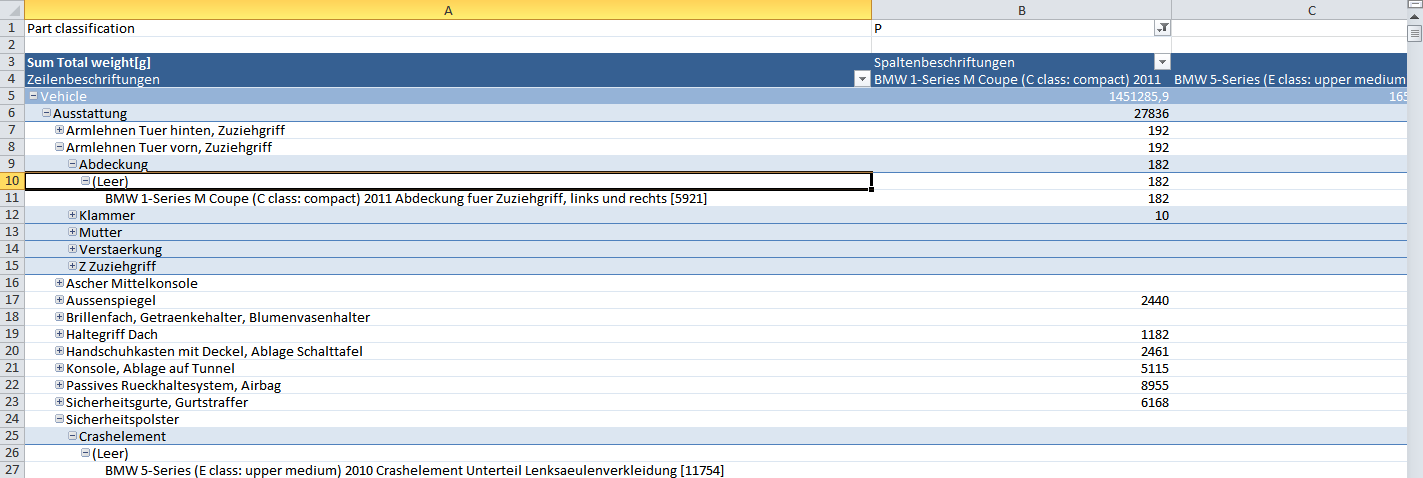Click the Handschuhkasten value 2461
The width and height of the screenshot is (1423, 478).
(x=1021, y=352)
